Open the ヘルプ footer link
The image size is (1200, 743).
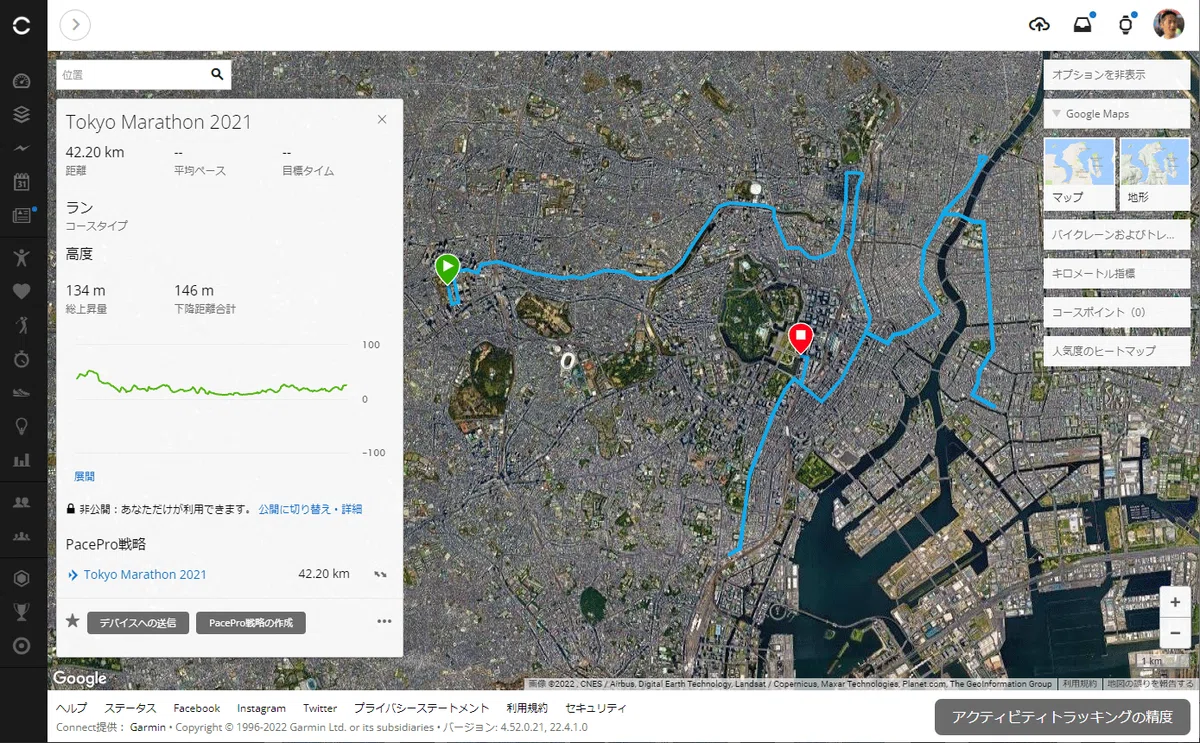point(71,708)
